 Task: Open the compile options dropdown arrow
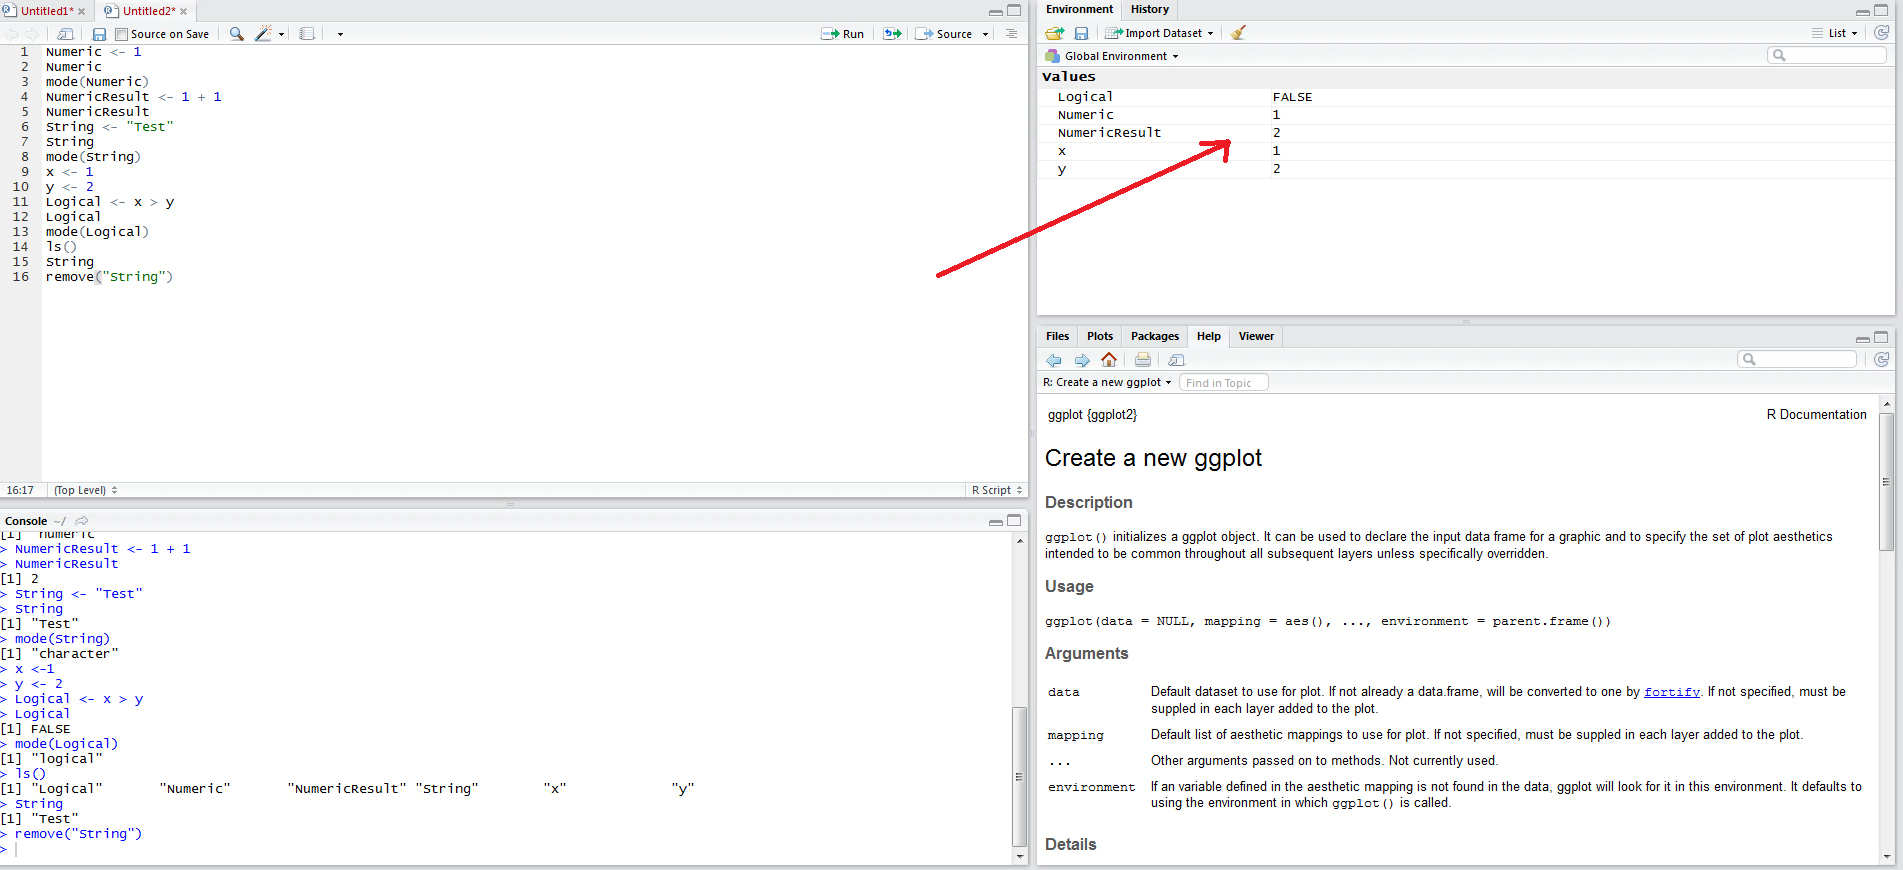[340, 34]
